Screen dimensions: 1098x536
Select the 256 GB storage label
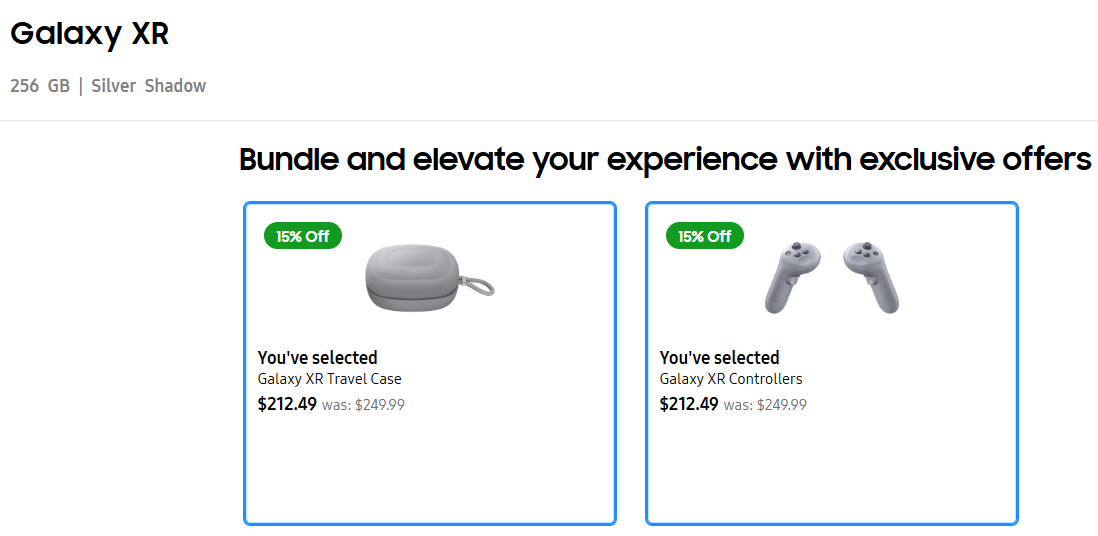point(40,86)
